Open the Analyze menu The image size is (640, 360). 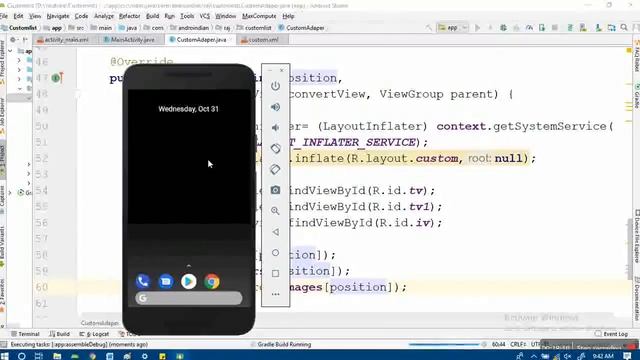(x=104, y=16)
